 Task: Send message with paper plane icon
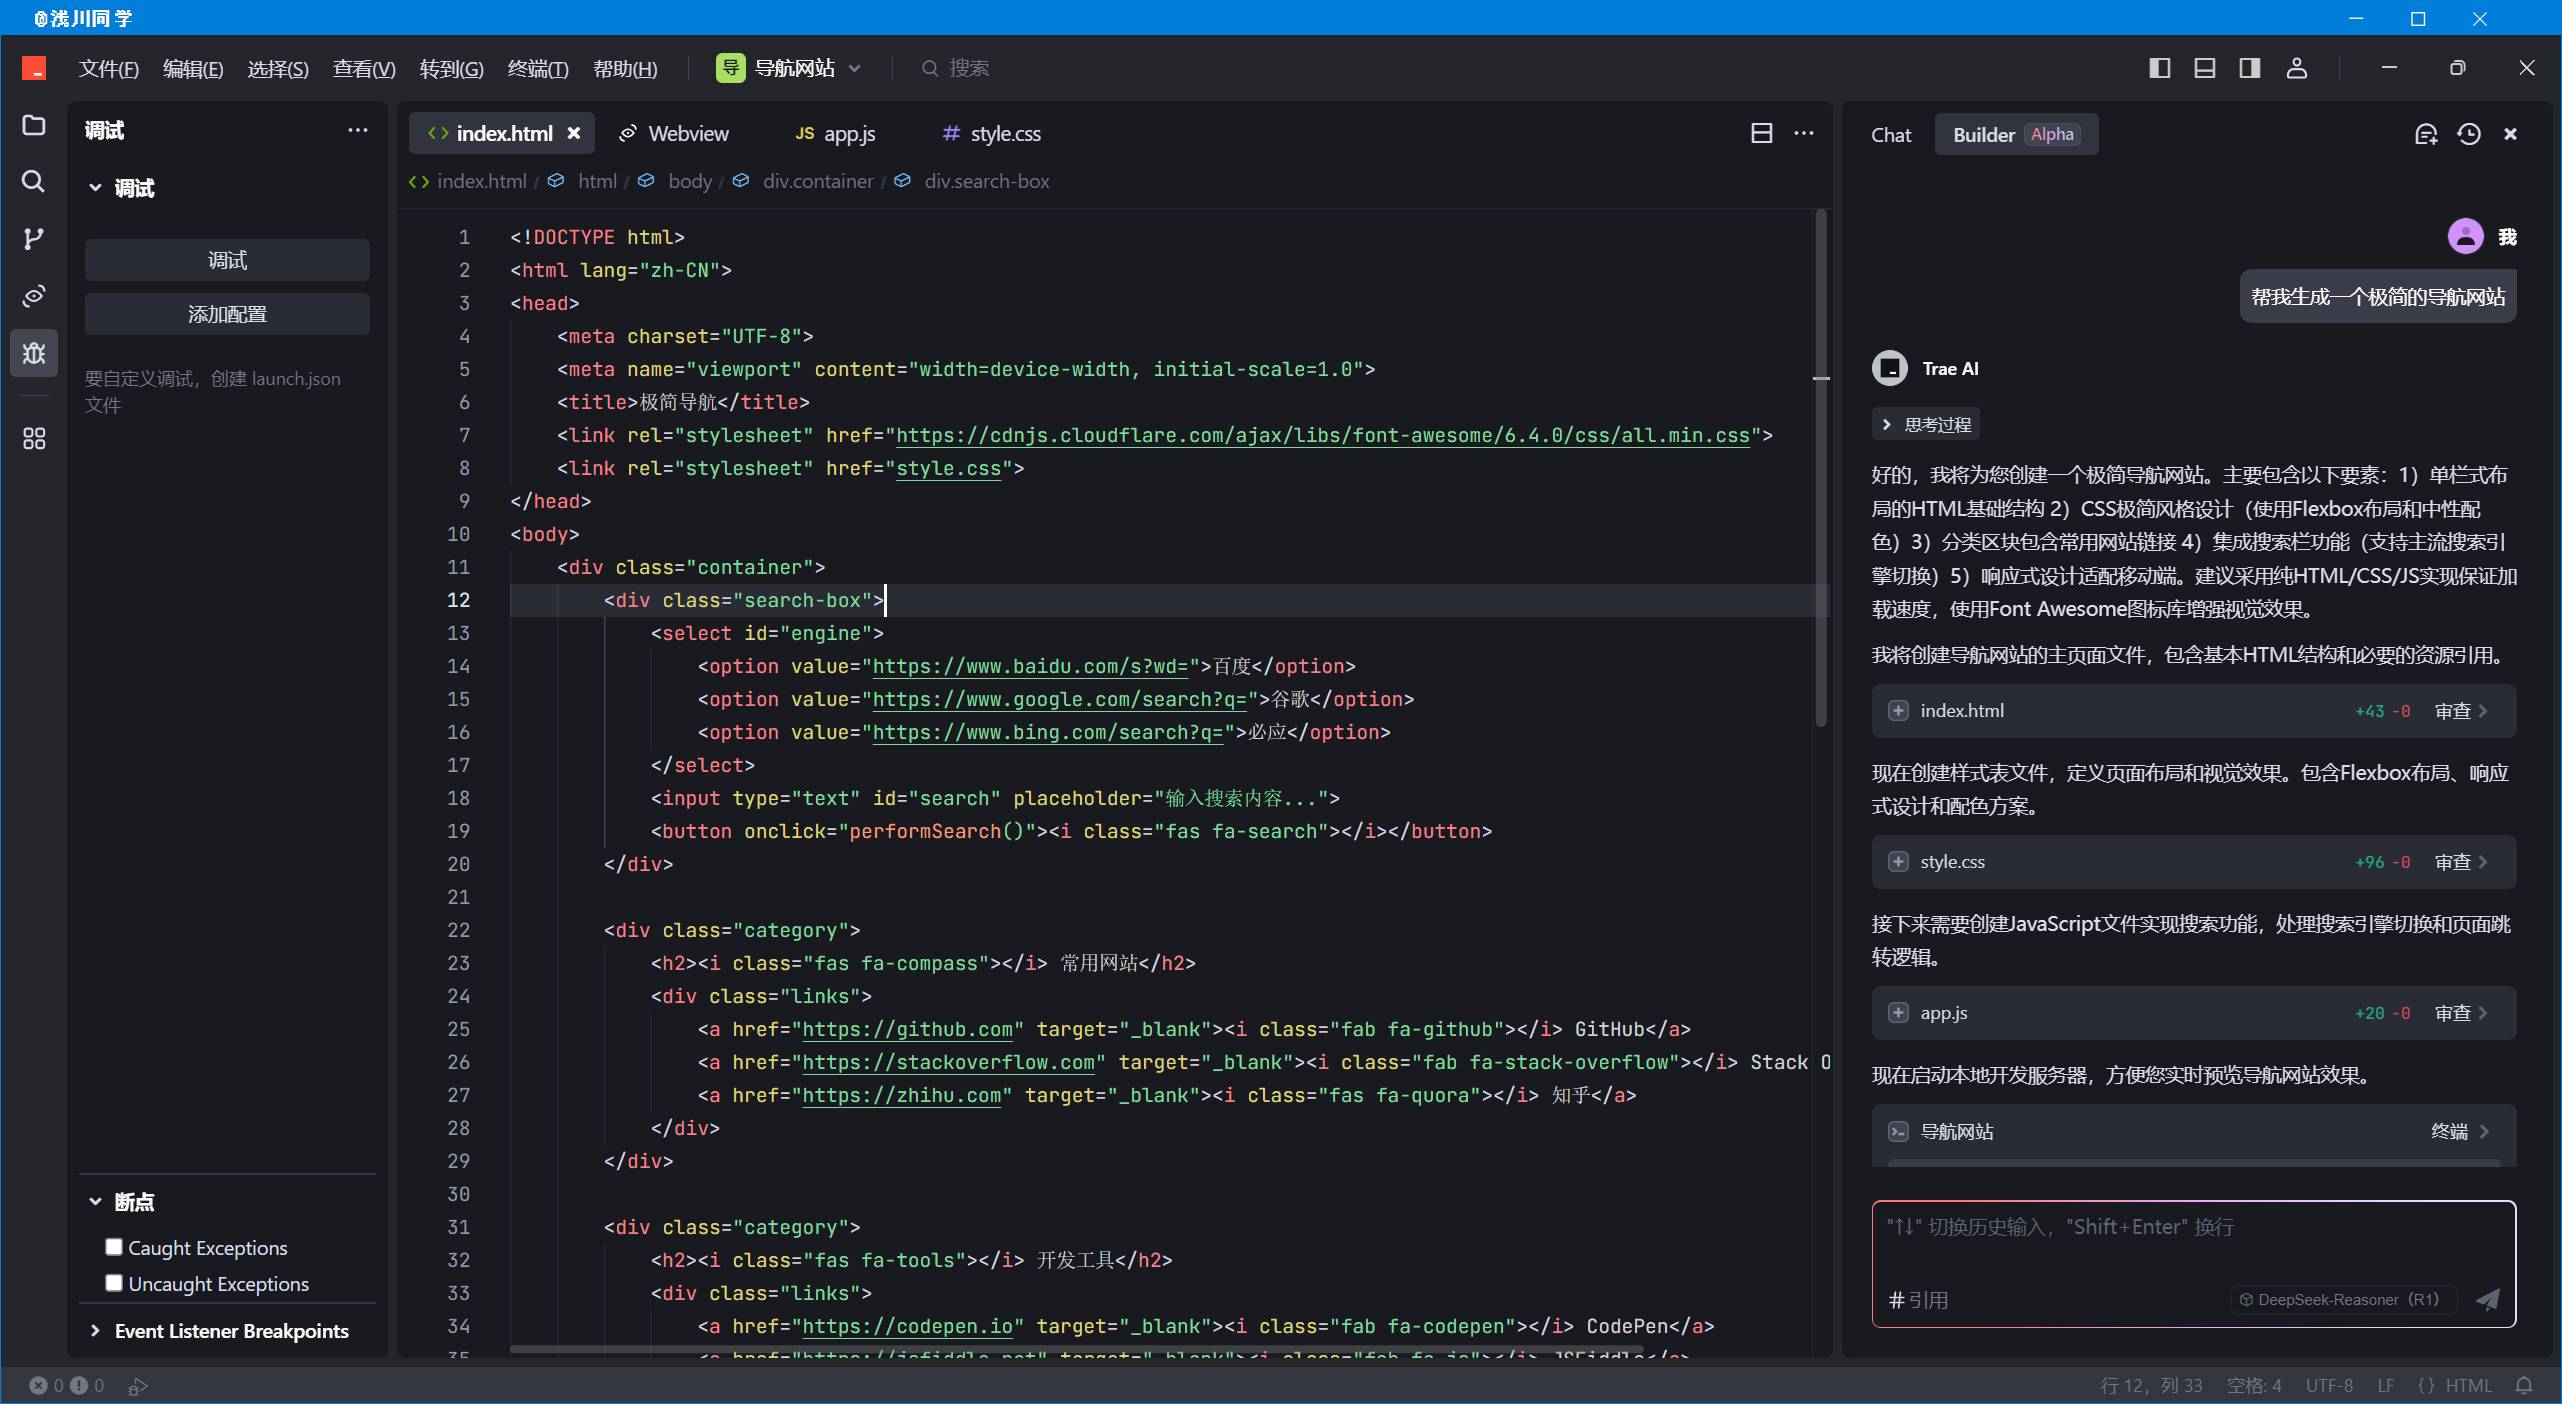pos(2487,1299)
